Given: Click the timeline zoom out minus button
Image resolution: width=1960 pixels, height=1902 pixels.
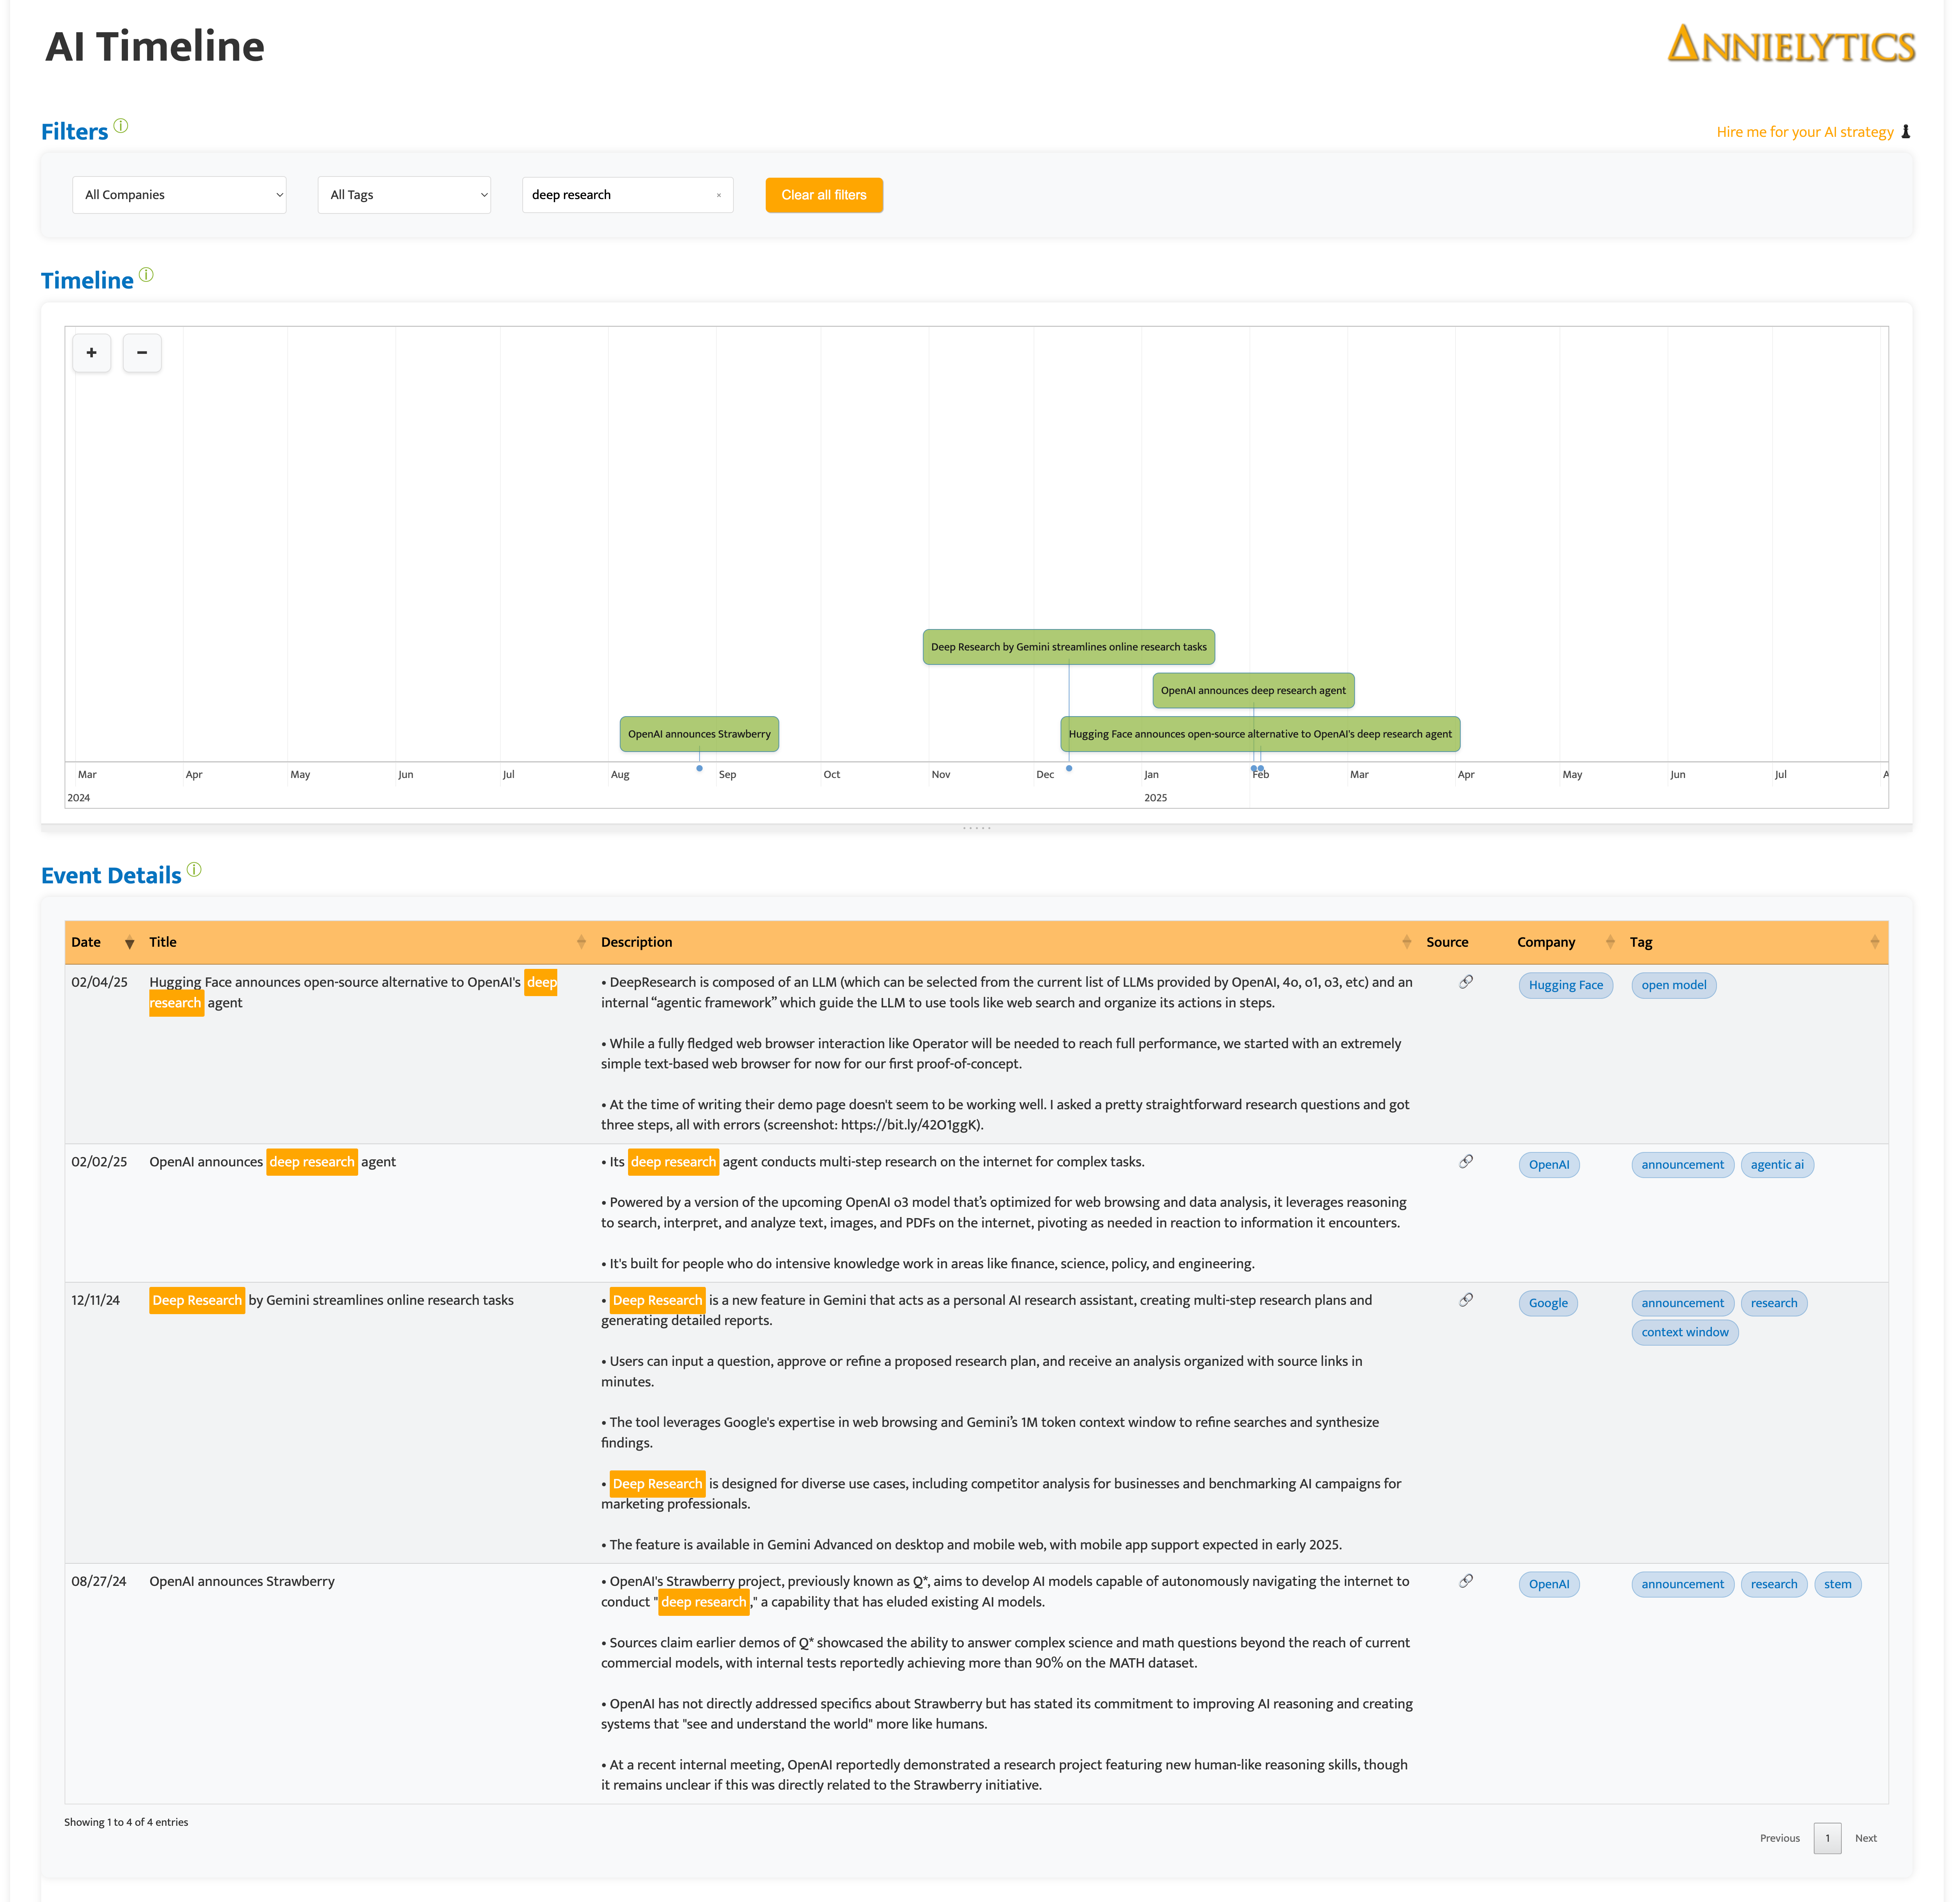Looking at the screenshot, I should (x=142, y=353).
